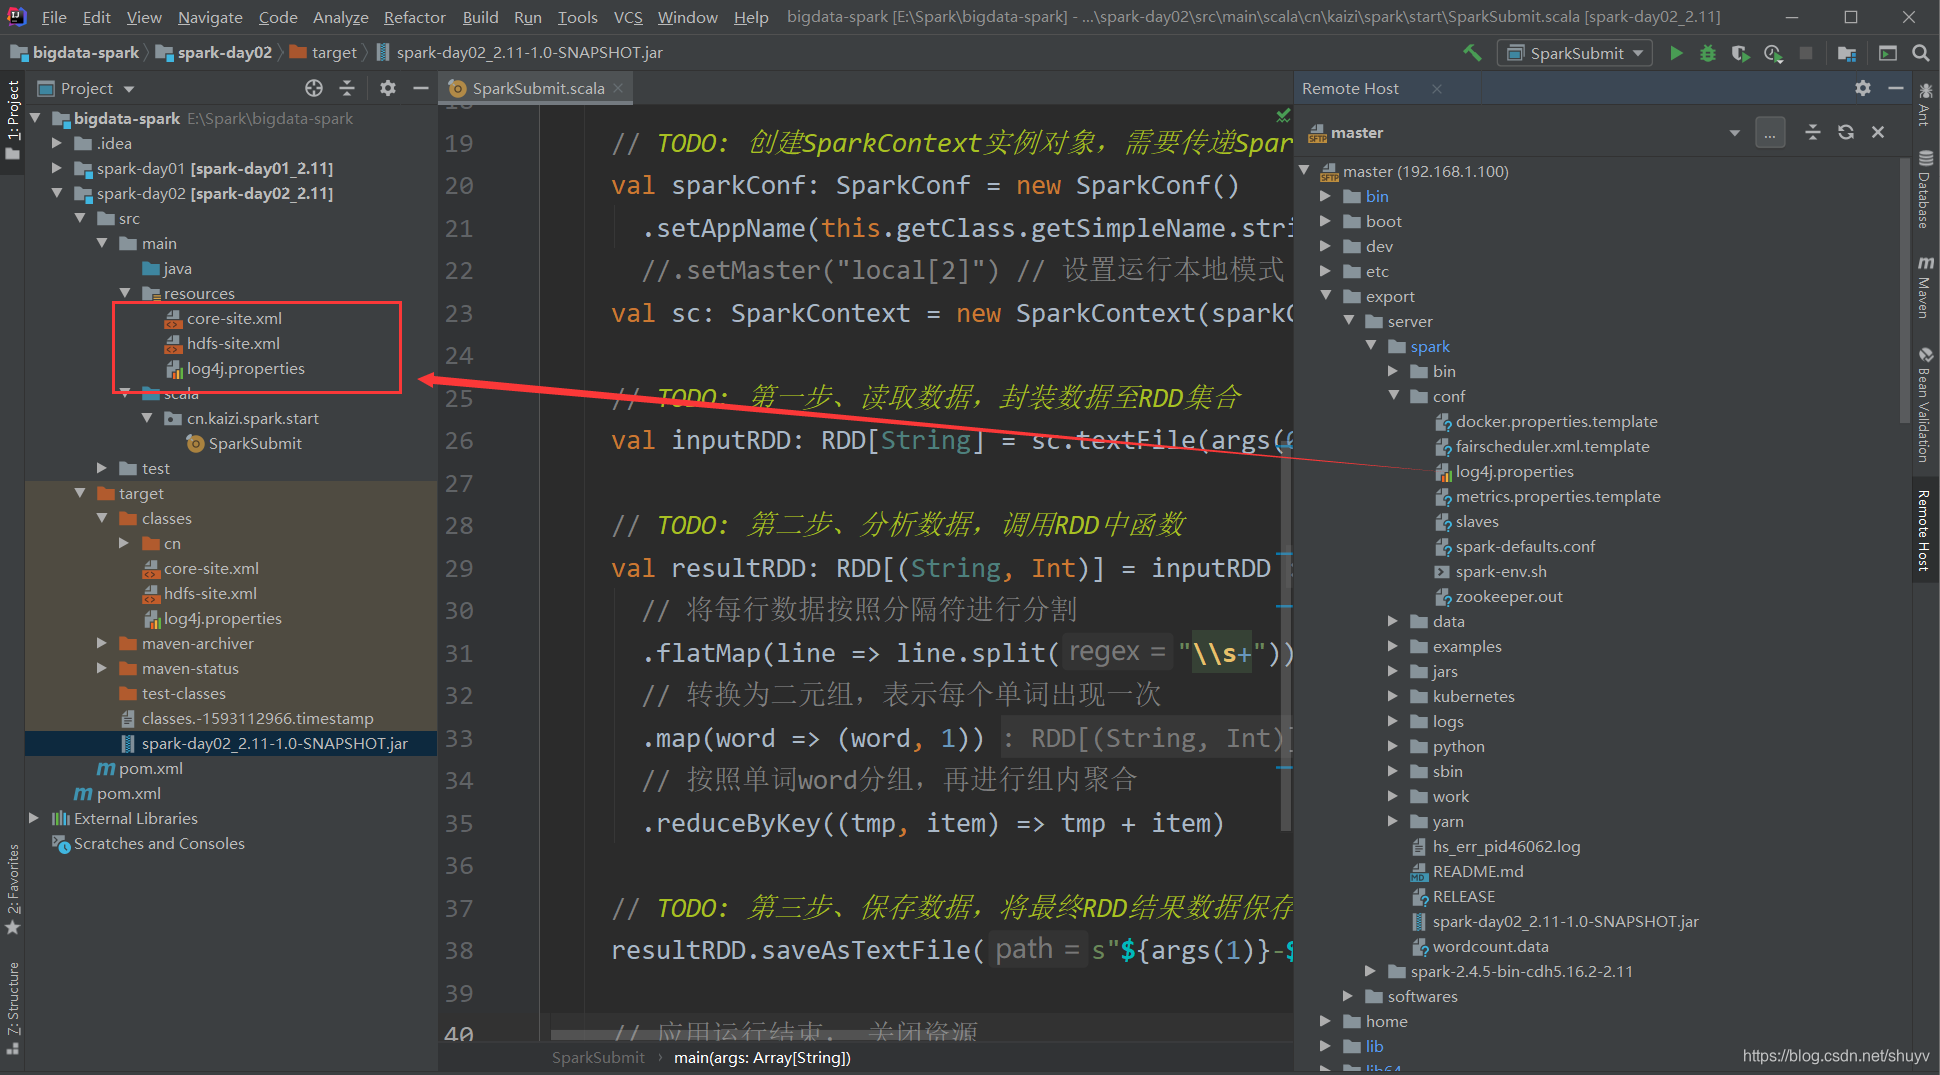Click main(args: Array[String]) editor breadcrumb
Image resolution: width=1940 pixels, height=1075 pixels.
click(x=762, y=1058)
